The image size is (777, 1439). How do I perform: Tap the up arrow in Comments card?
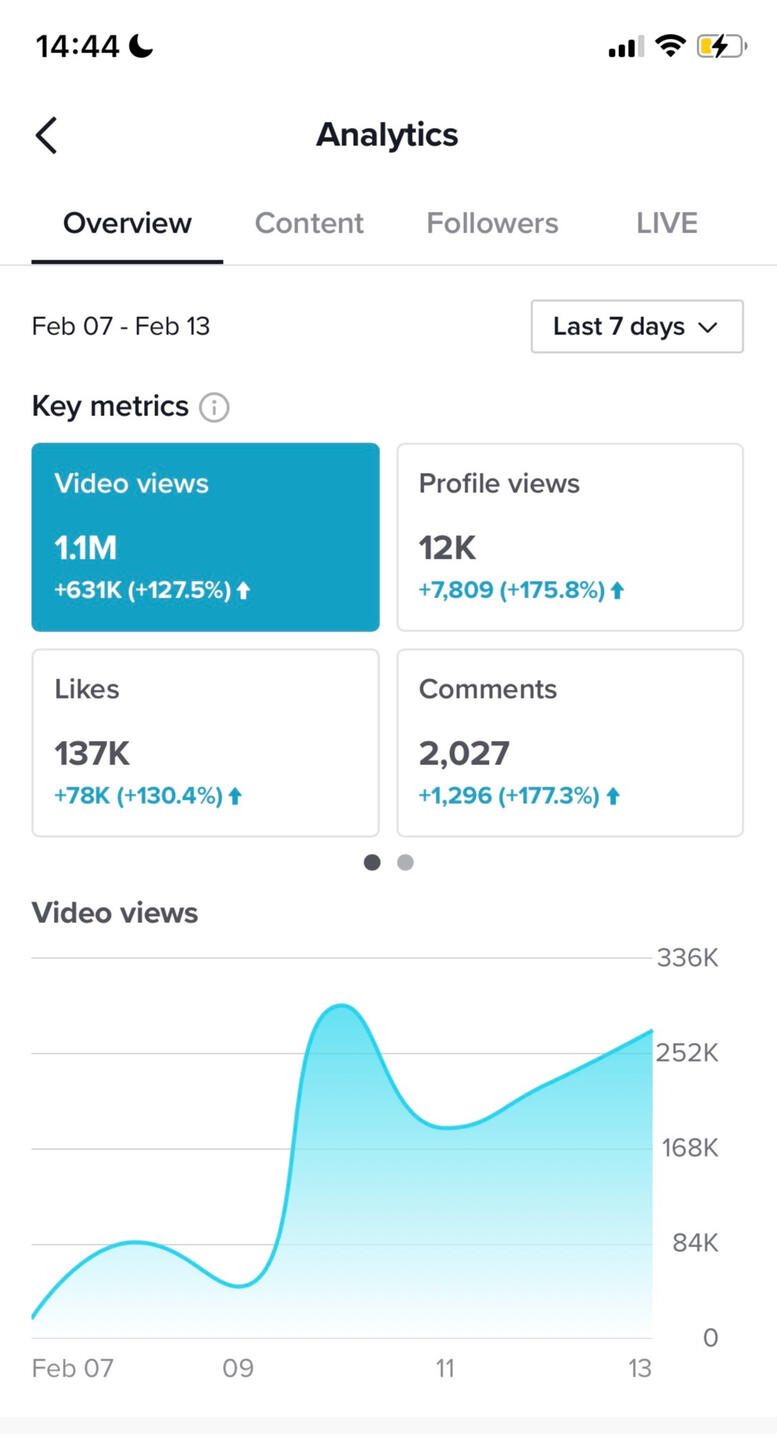613,797
